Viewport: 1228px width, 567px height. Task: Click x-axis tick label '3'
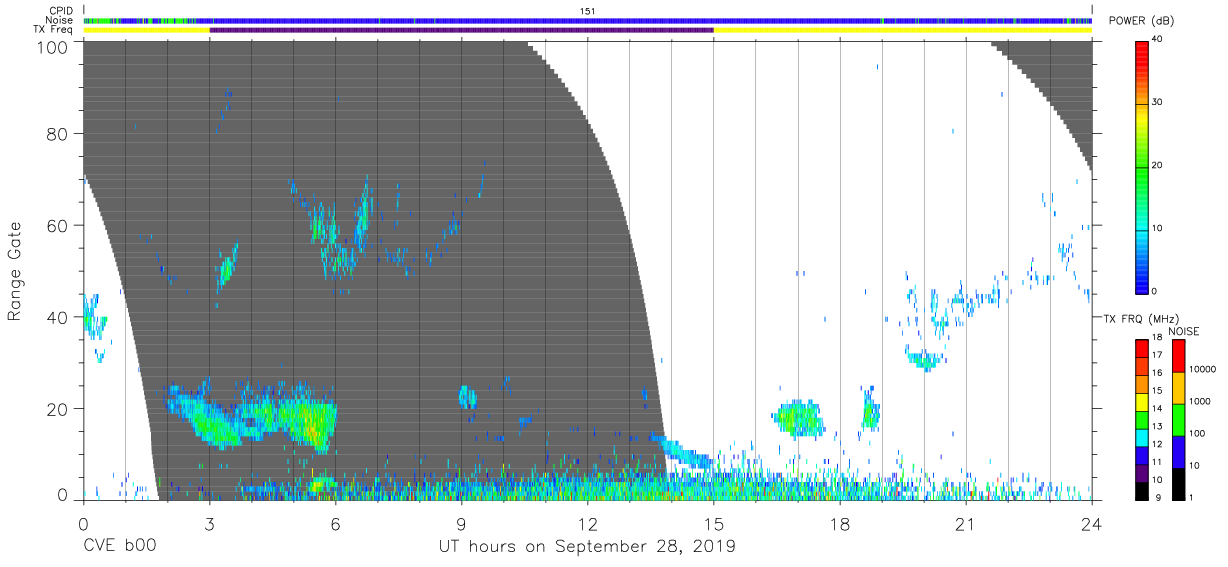(x=209, y=523)
